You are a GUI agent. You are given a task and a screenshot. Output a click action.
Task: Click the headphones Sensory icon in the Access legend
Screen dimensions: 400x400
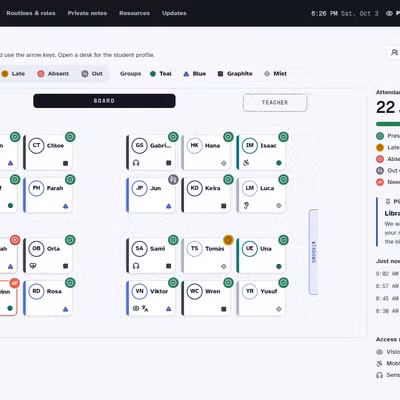379,375
